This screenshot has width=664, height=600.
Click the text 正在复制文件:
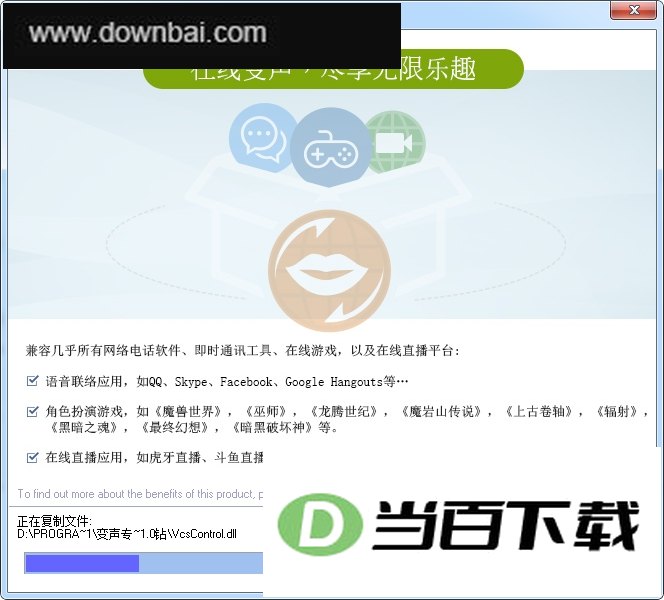54,521
